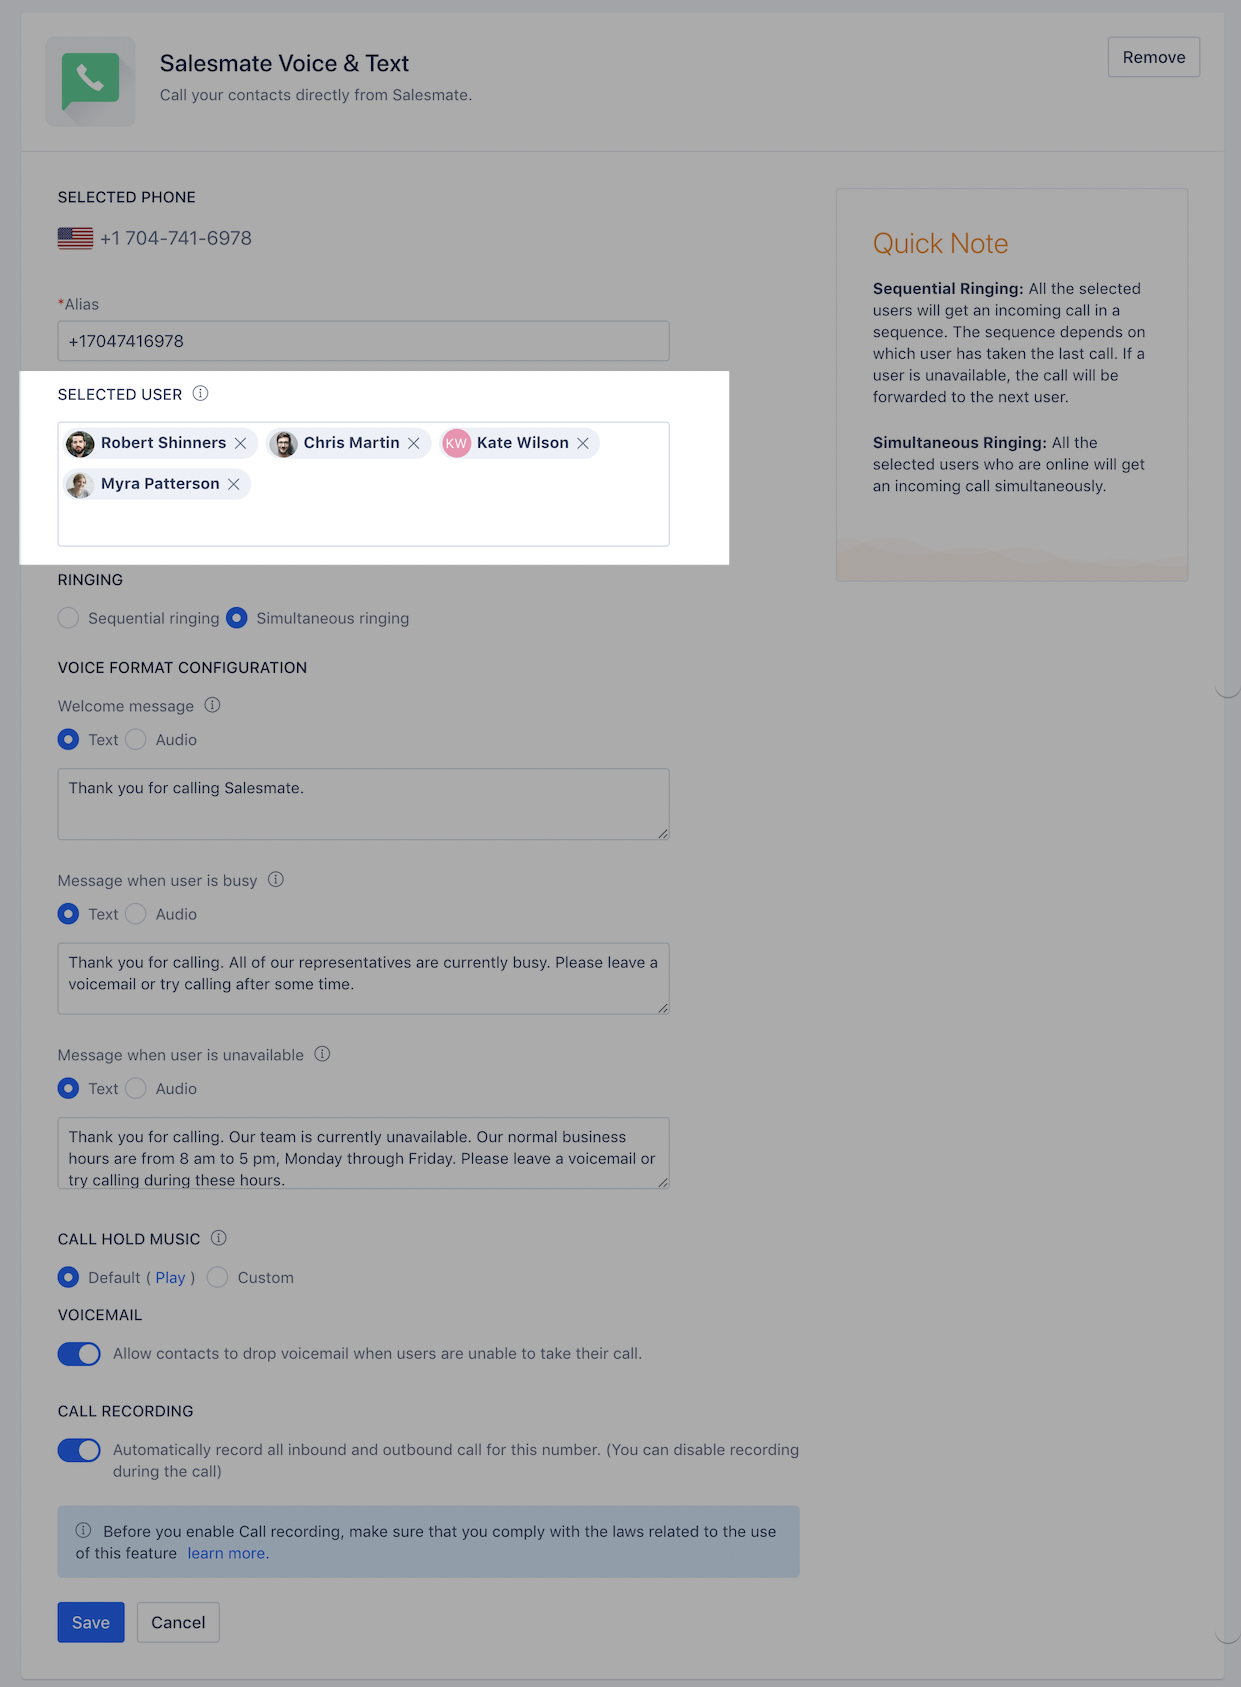Click info icon beside unavailable message label
Screen dimensions: 1241x1687
click(x=322, y=1054)
